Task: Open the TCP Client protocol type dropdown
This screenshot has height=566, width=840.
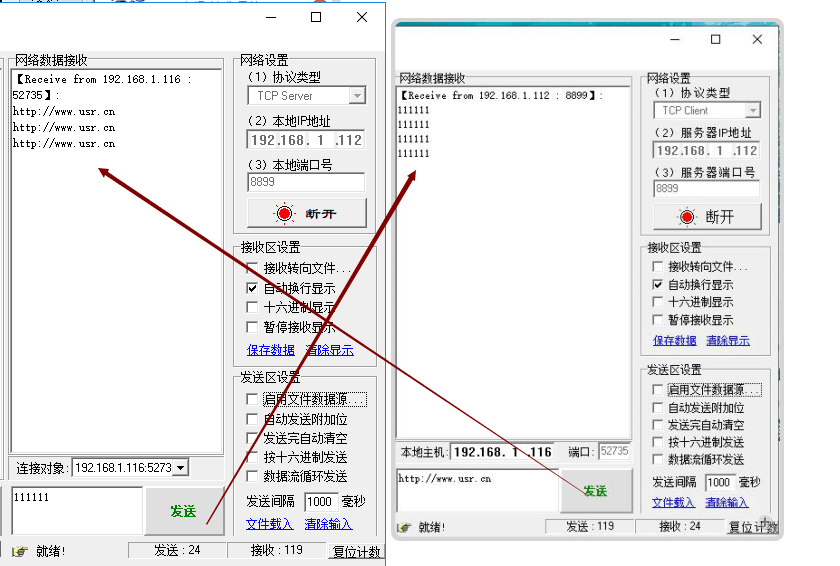Action: coord(752,111)
